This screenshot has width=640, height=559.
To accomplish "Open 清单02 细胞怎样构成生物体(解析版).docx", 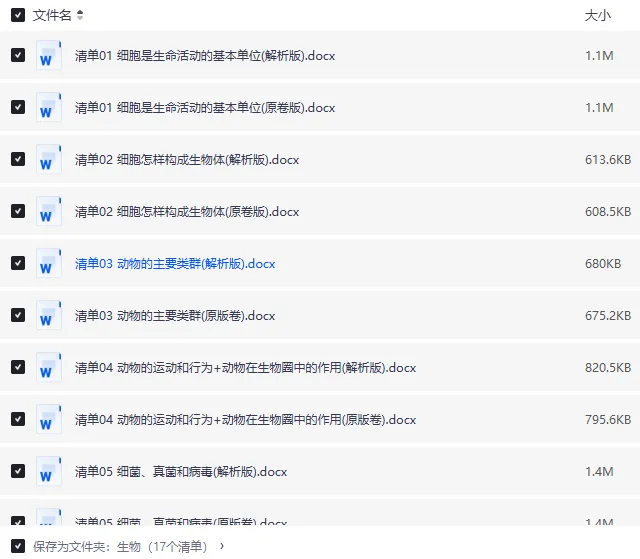I will coord(187,160).
